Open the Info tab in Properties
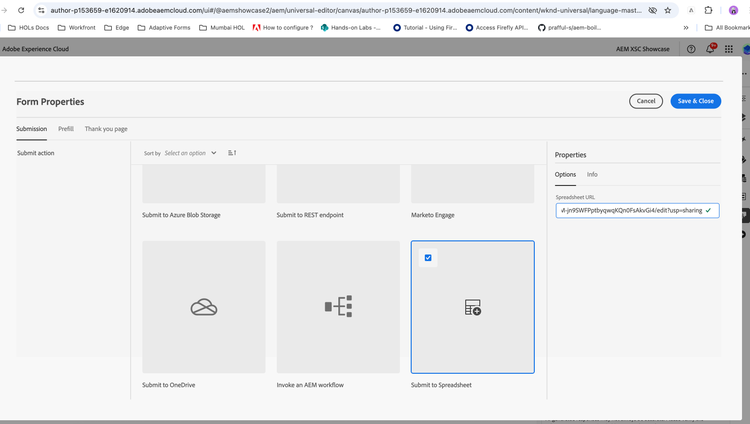 tap(592, 174)
